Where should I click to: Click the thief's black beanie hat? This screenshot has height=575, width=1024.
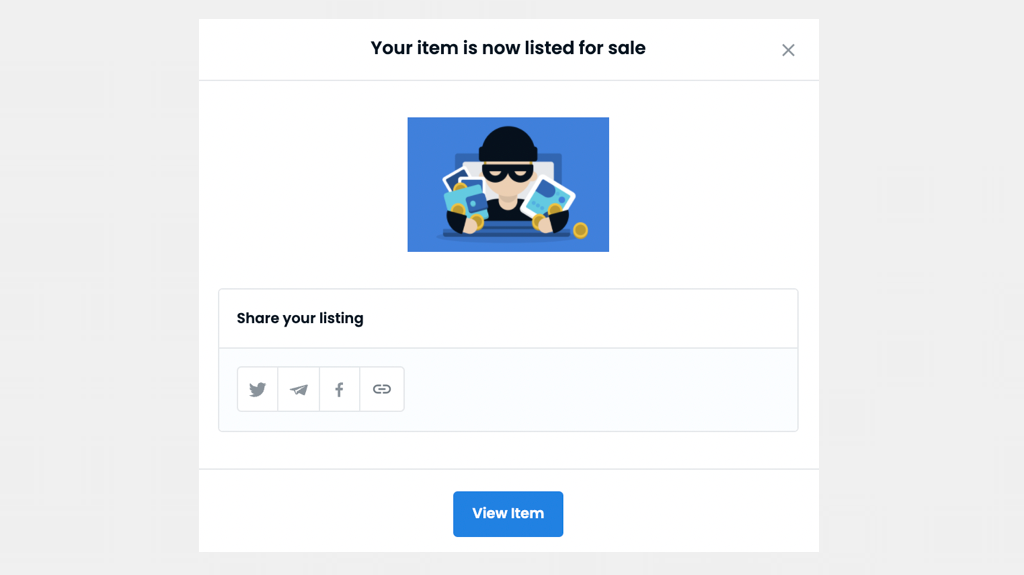[508, 143]
